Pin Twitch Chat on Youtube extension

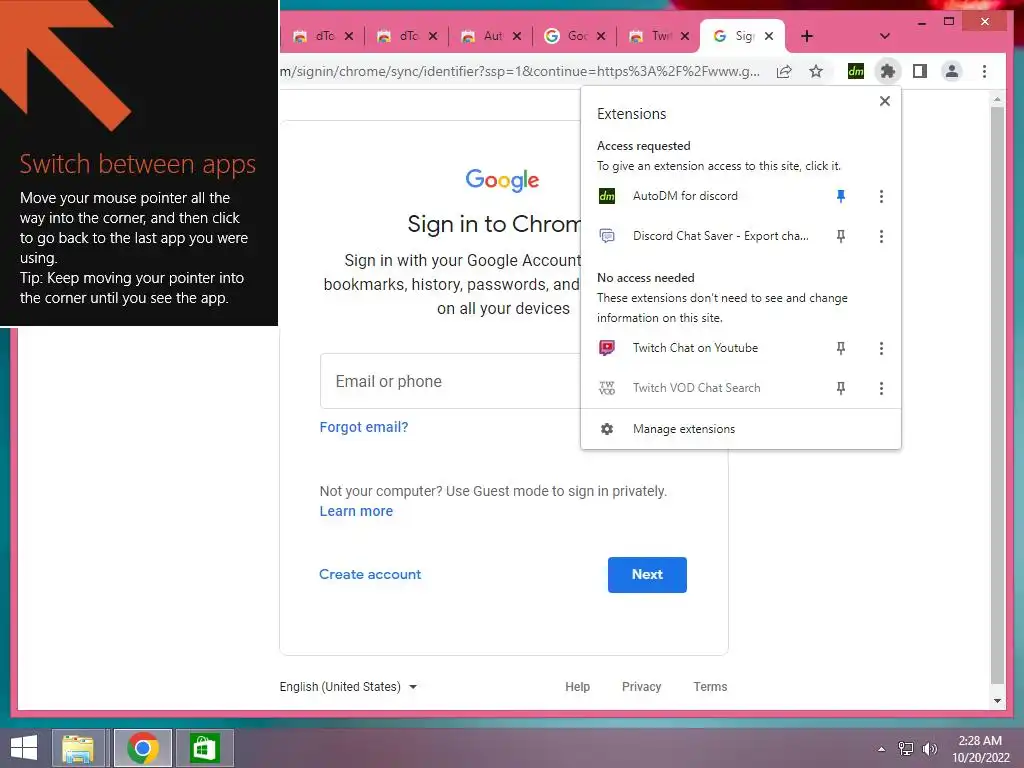point(840,349)
